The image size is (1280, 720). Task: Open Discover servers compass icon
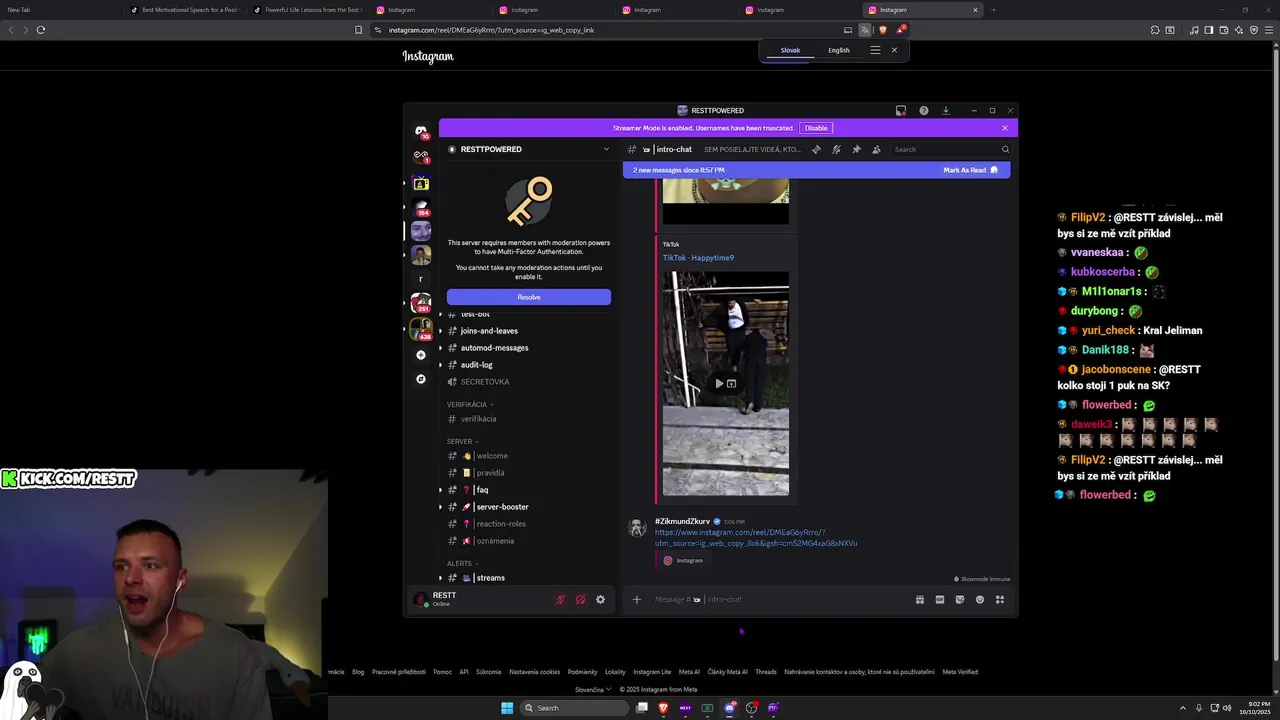click(421, 379)
